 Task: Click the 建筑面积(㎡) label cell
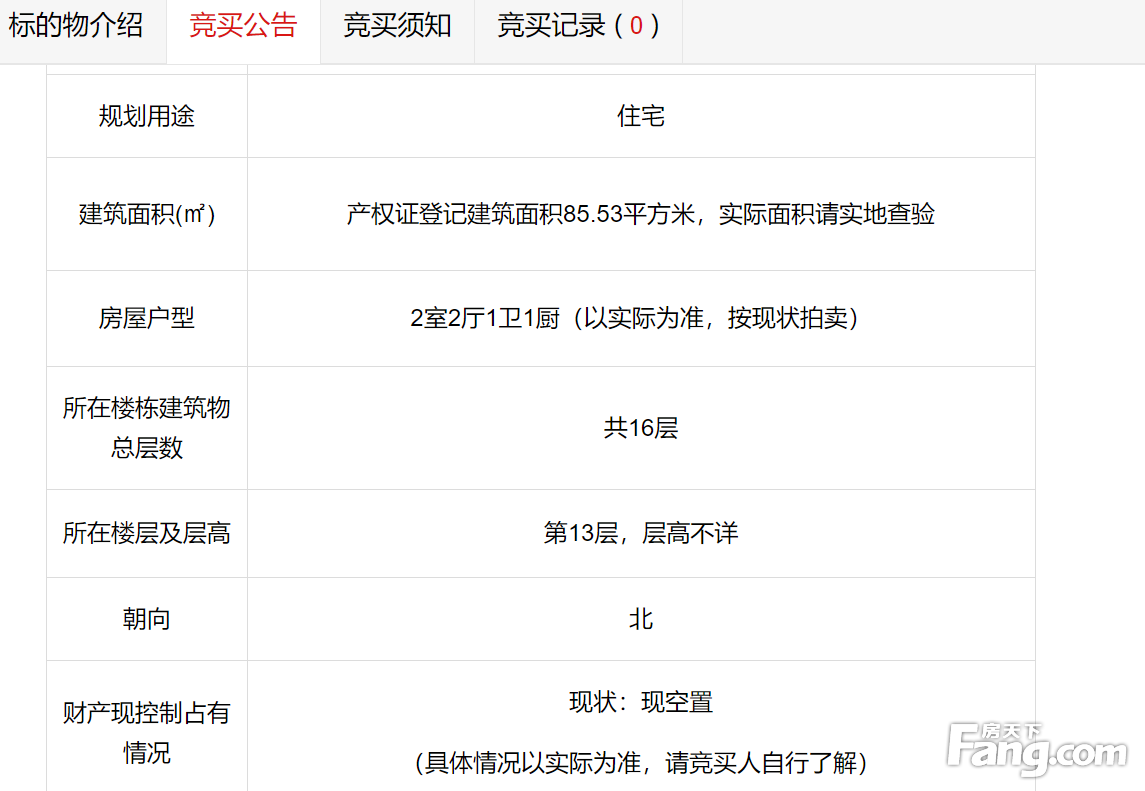pyautogui.click(x=147, y=214)
